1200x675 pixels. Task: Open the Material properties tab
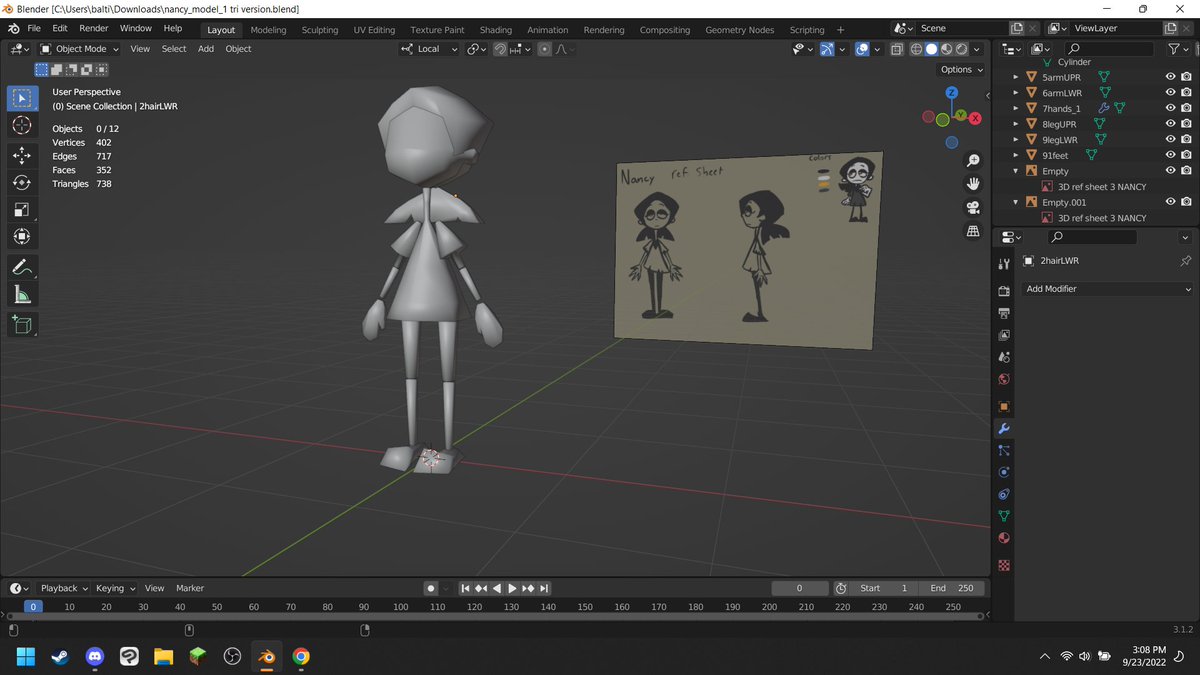coord(1004,538)
